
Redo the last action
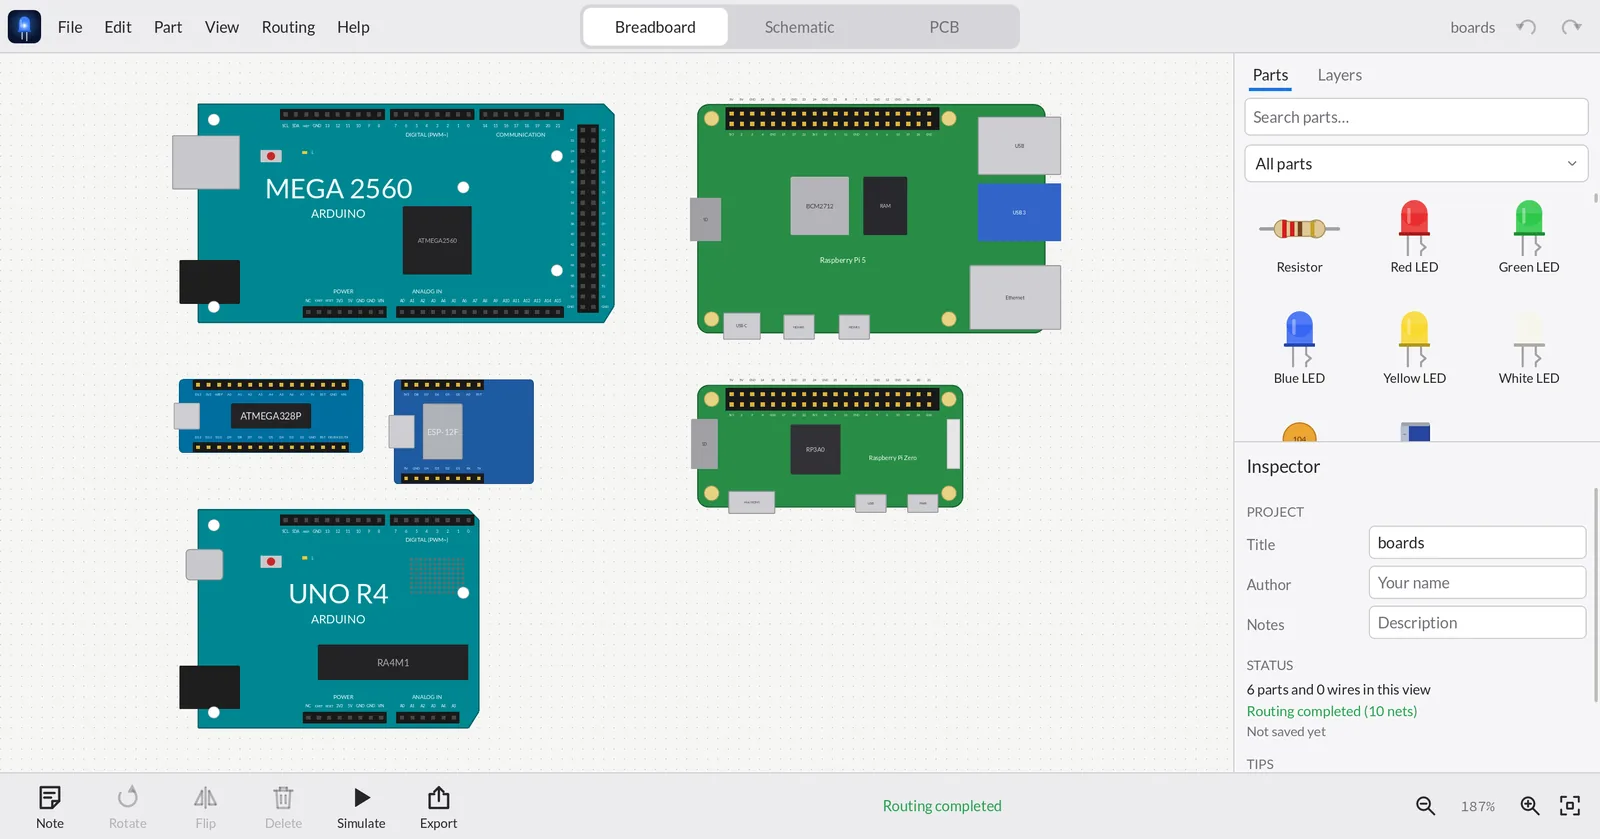point(1571,27)
